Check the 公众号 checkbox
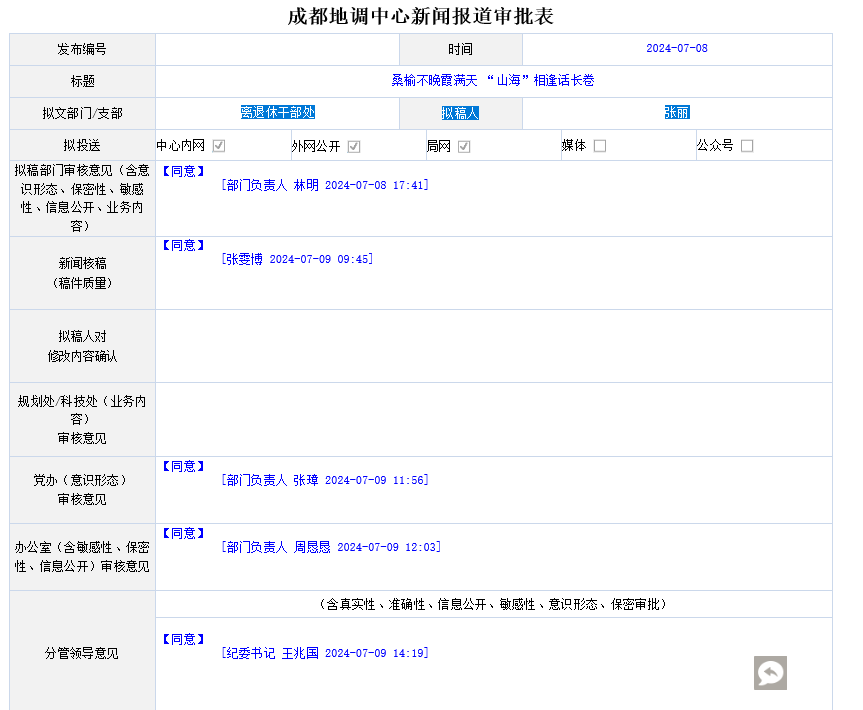Viewport: 863px width, 710px height. [747, 146]
